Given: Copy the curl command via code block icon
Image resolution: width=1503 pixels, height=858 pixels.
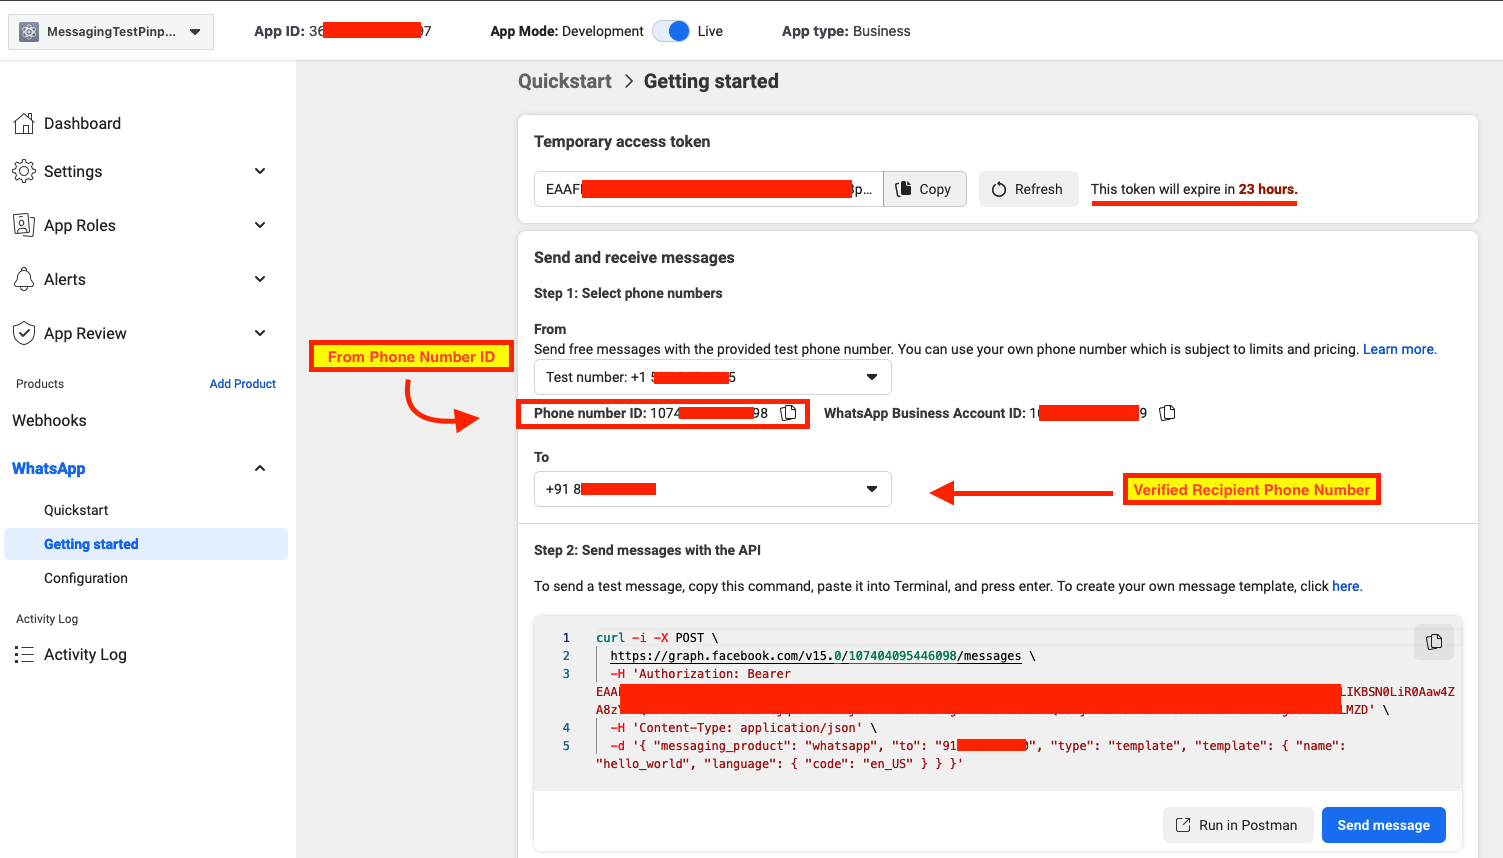Looking at the screenshot, I should [x=1433, y=642].
